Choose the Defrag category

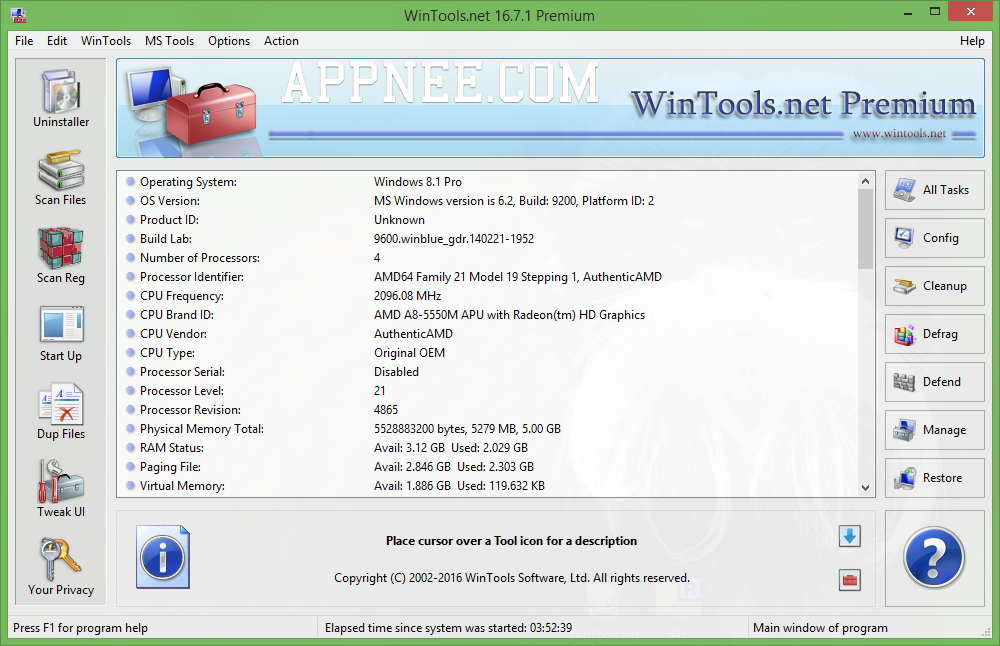(x=934, y=334)
